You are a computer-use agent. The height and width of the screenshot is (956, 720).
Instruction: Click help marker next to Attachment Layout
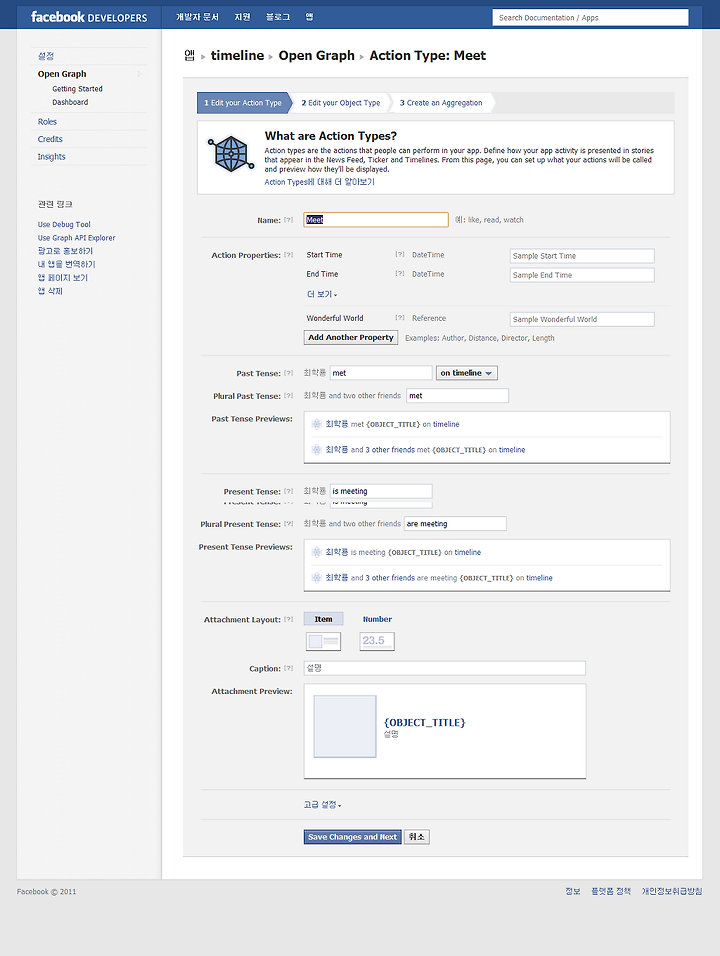point(289,619)
